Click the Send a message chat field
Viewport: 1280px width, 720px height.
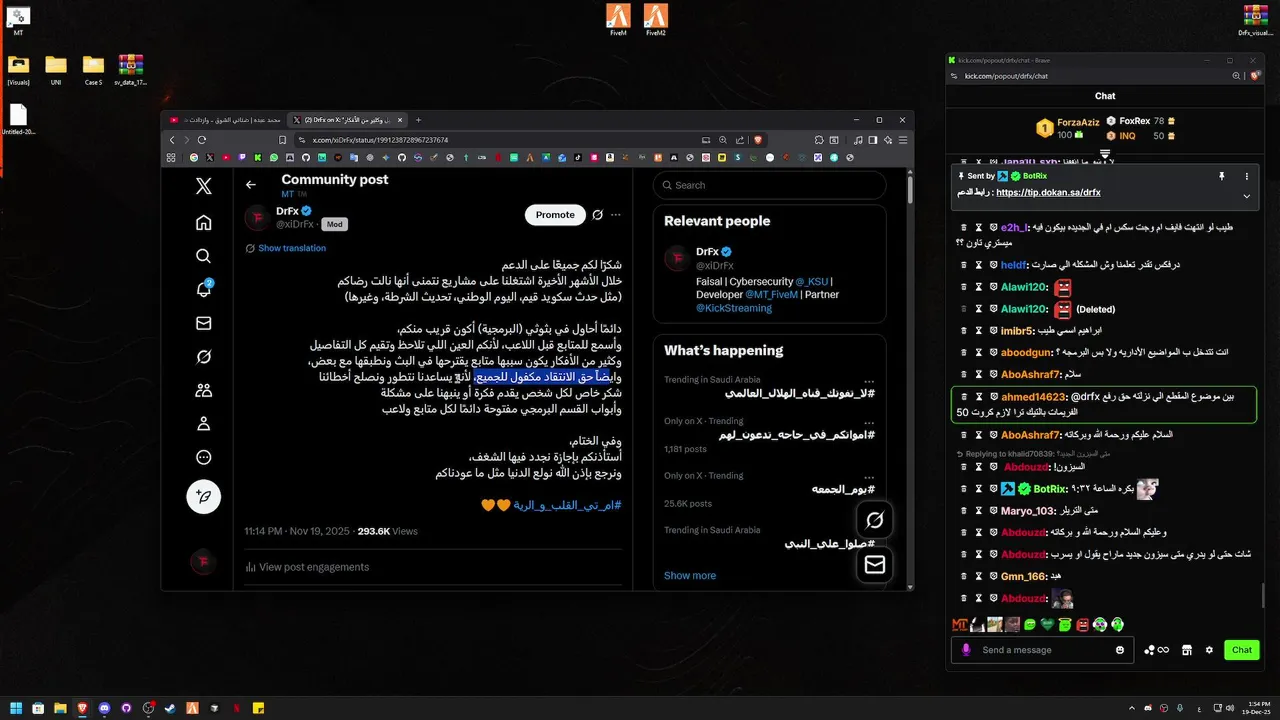coord(1040,650)
